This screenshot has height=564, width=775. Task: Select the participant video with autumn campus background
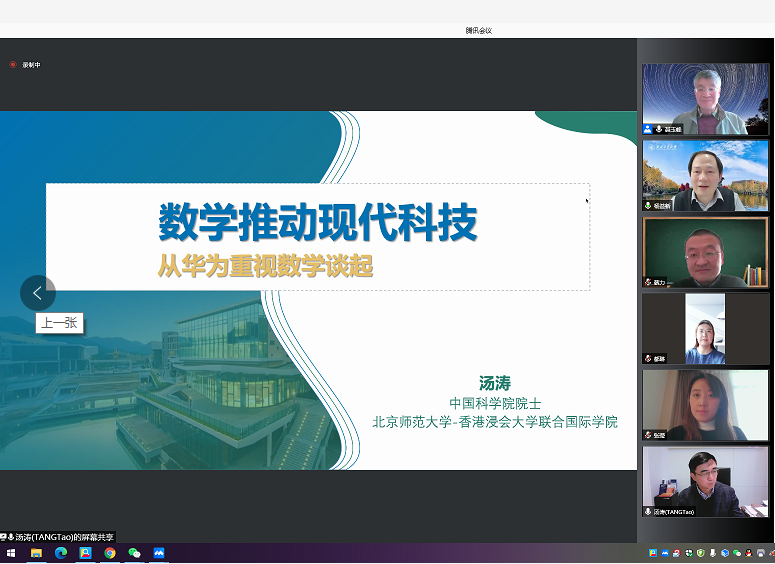(705, 175)
